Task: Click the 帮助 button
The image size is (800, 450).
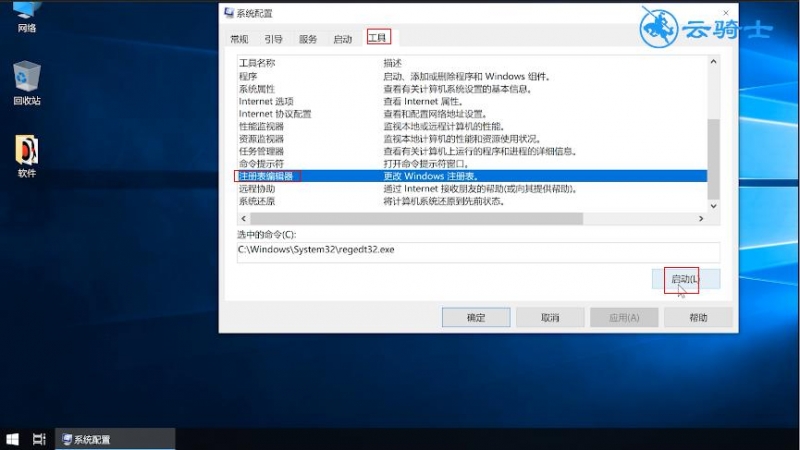Action: (698, 317)
